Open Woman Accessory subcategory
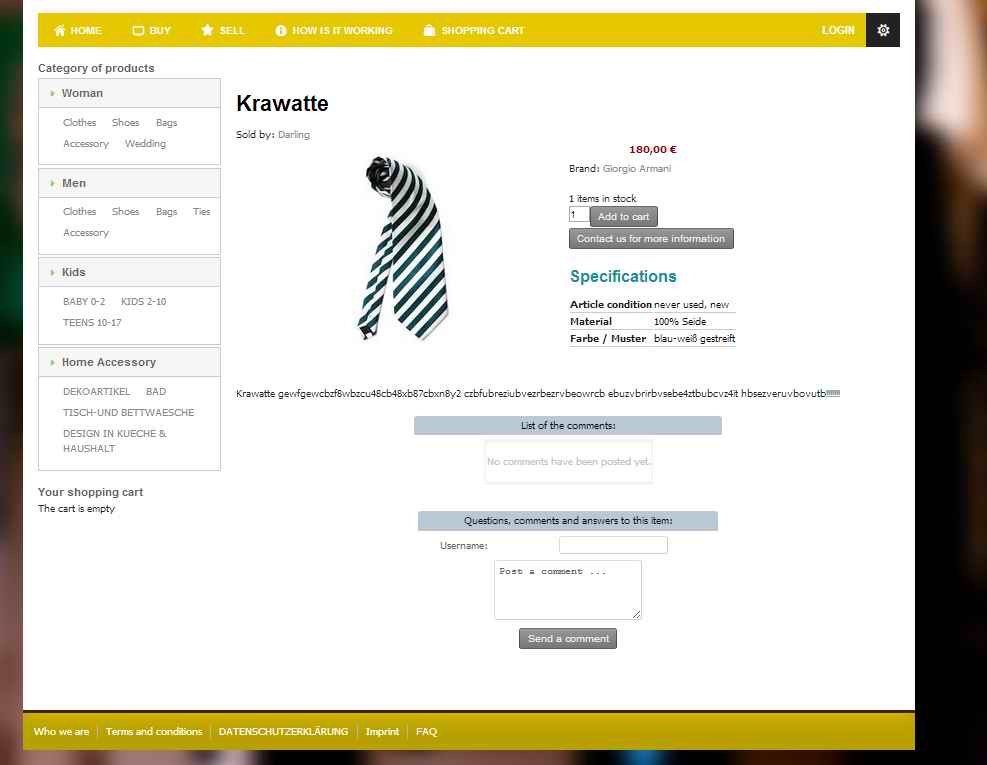The height and width of the screenshot is (765, 987). pos(86,144)
